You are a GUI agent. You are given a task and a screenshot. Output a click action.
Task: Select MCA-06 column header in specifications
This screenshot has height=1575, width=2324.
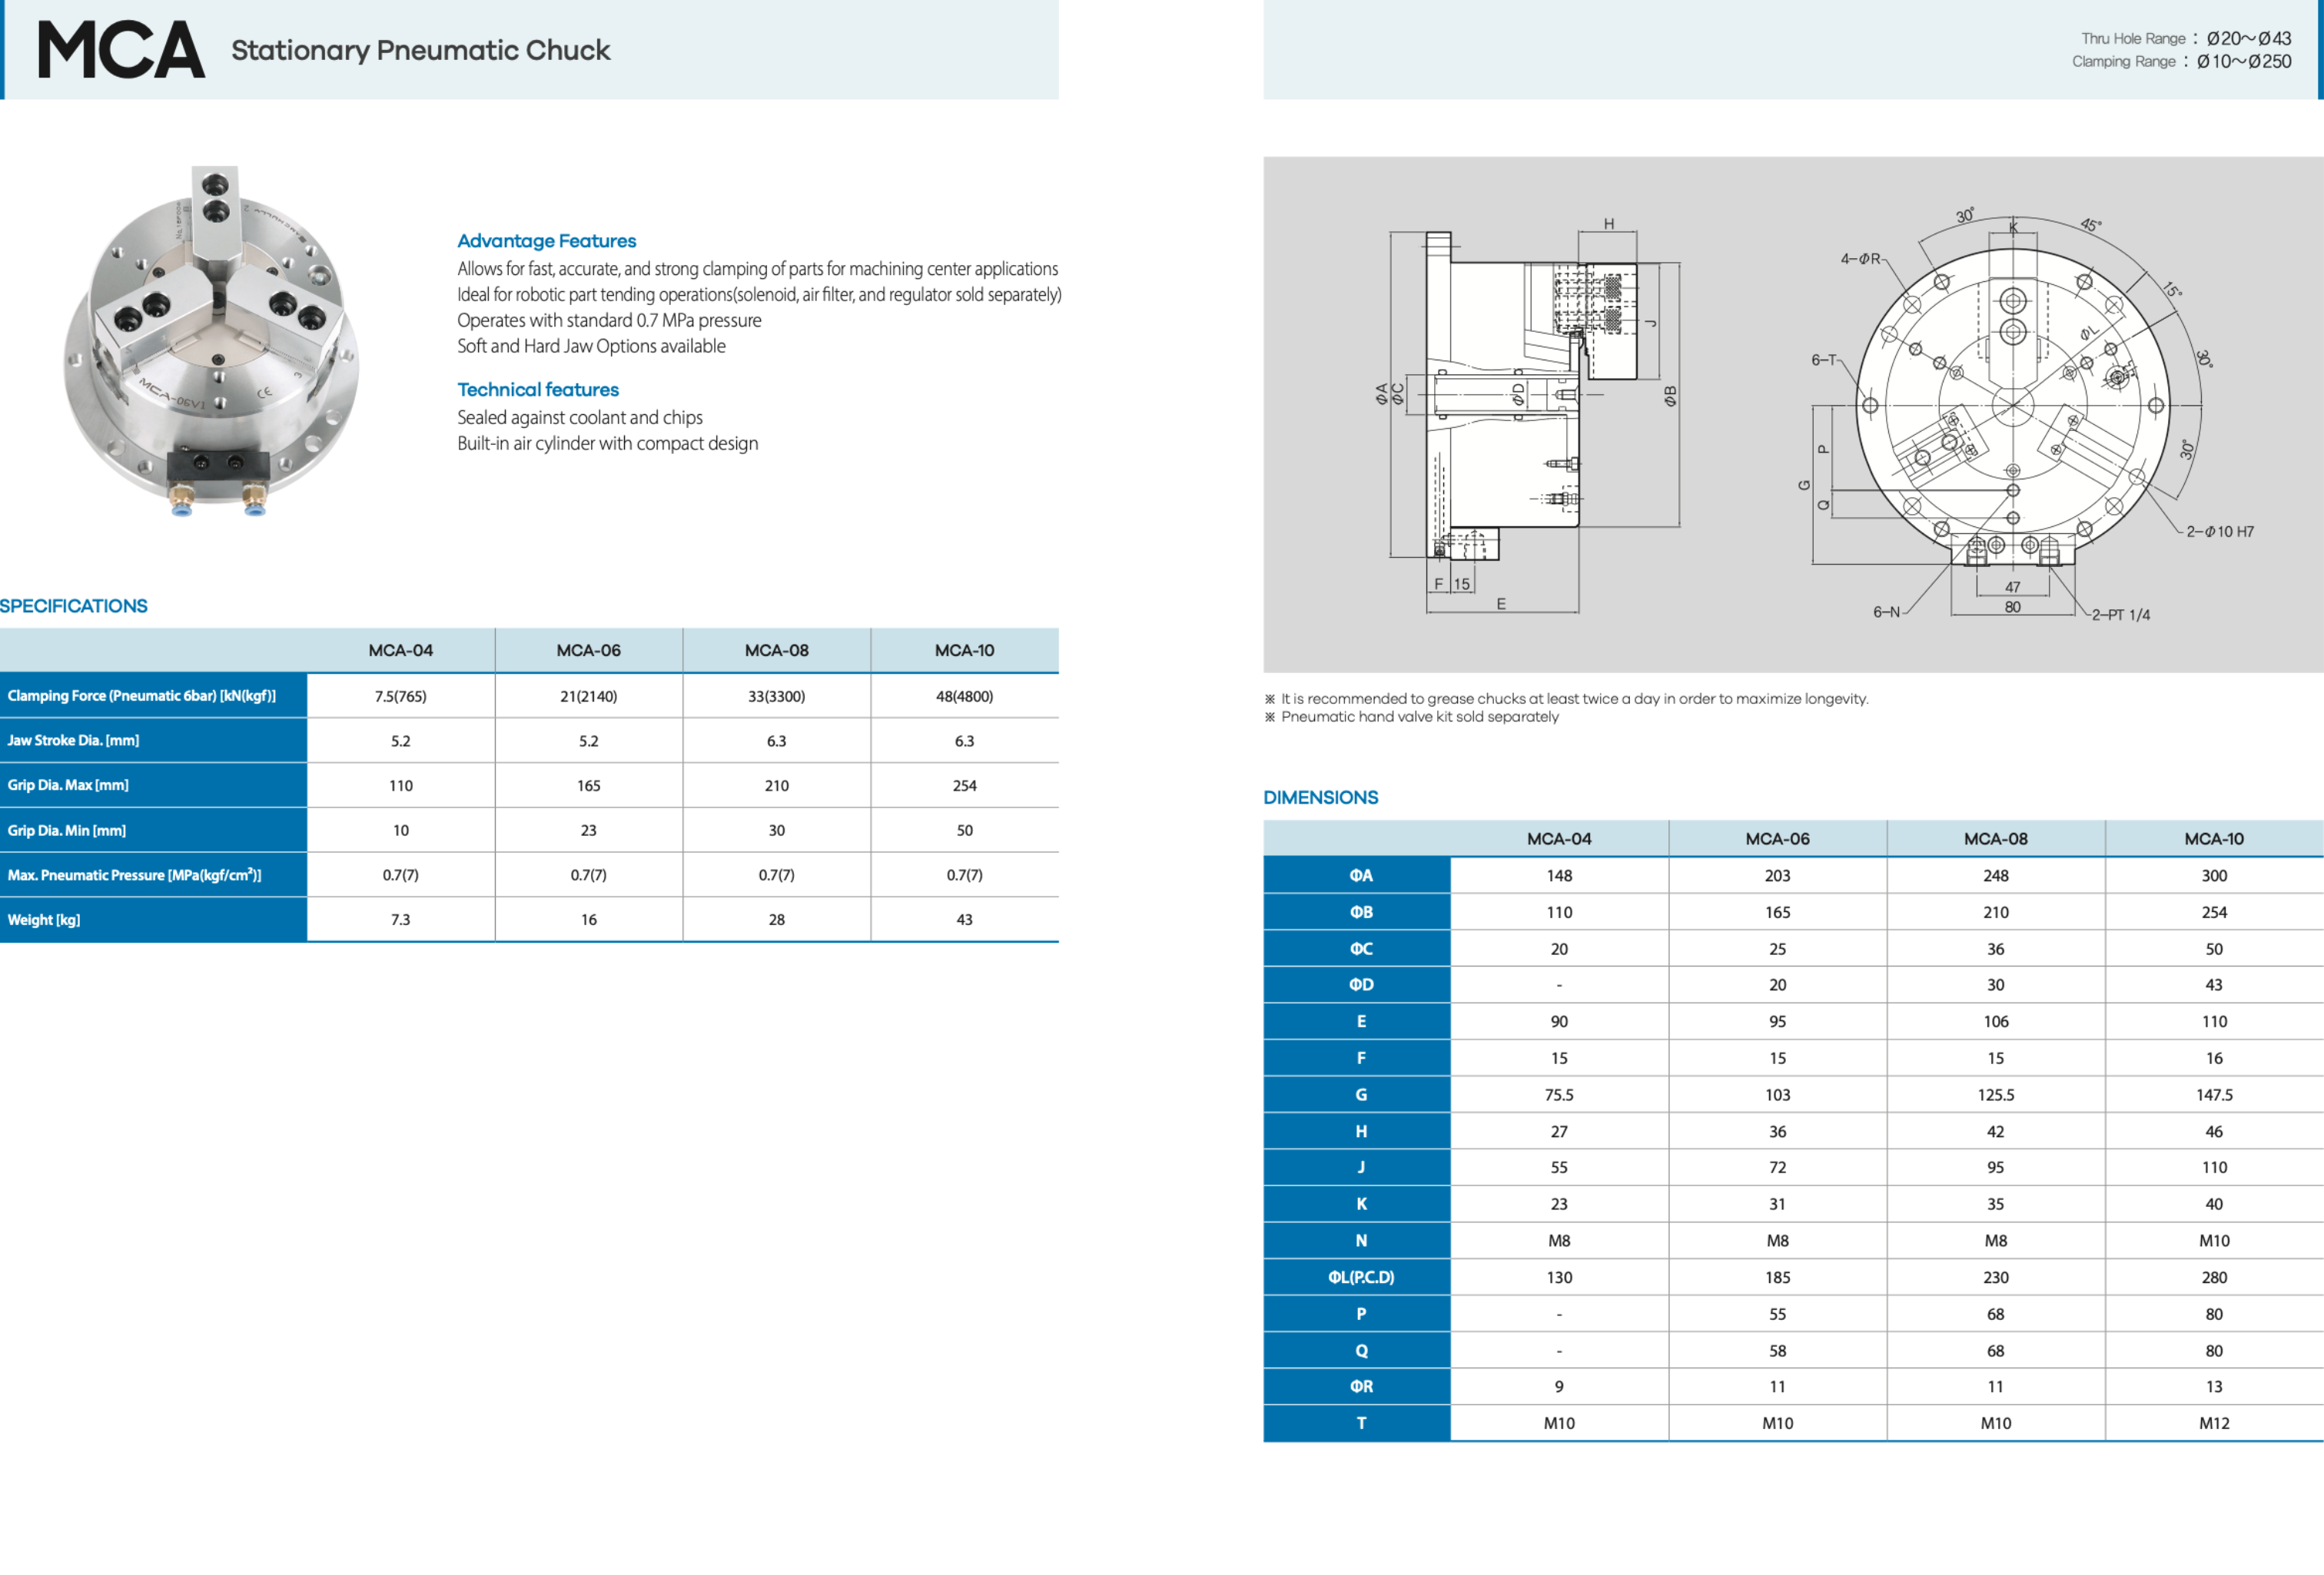588,650
